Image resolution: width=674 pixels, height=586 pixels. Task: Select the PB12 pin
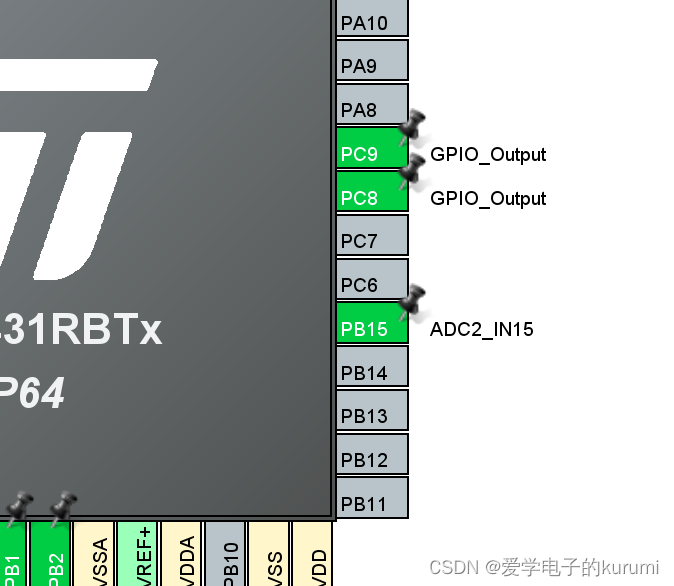tap(372, 454)
